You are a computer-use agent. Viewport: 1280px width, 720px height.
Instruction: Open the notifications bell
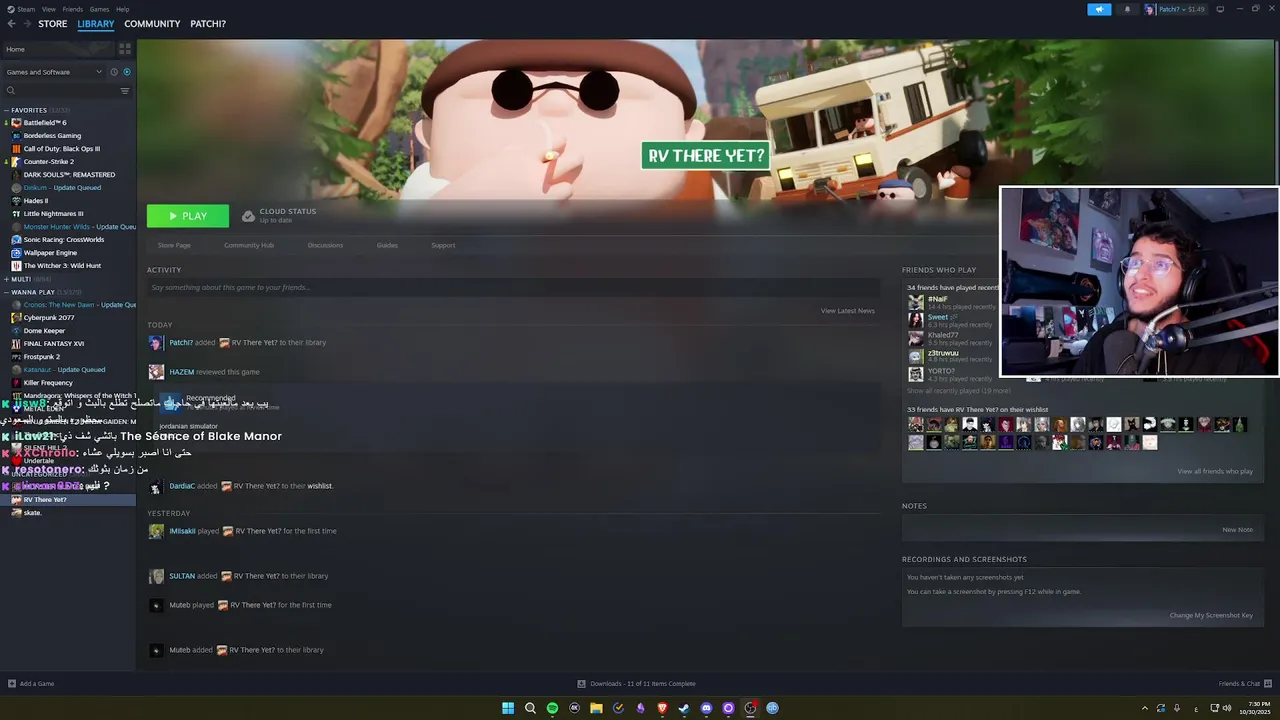click(1127, 9)
